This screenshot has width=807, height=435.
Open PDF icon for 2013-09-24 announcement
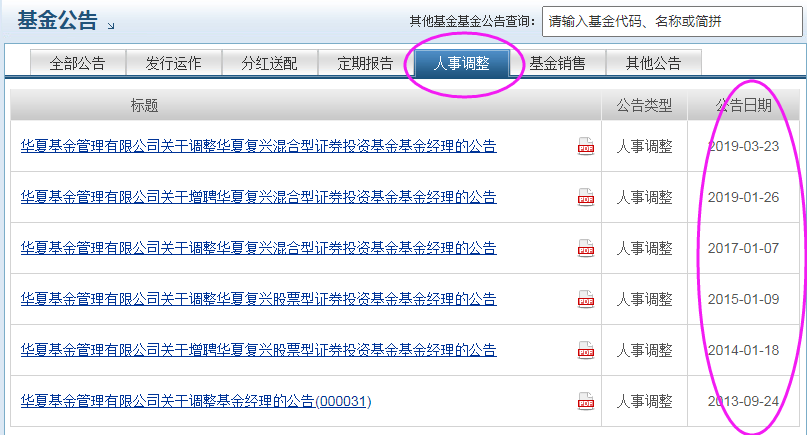586,401
